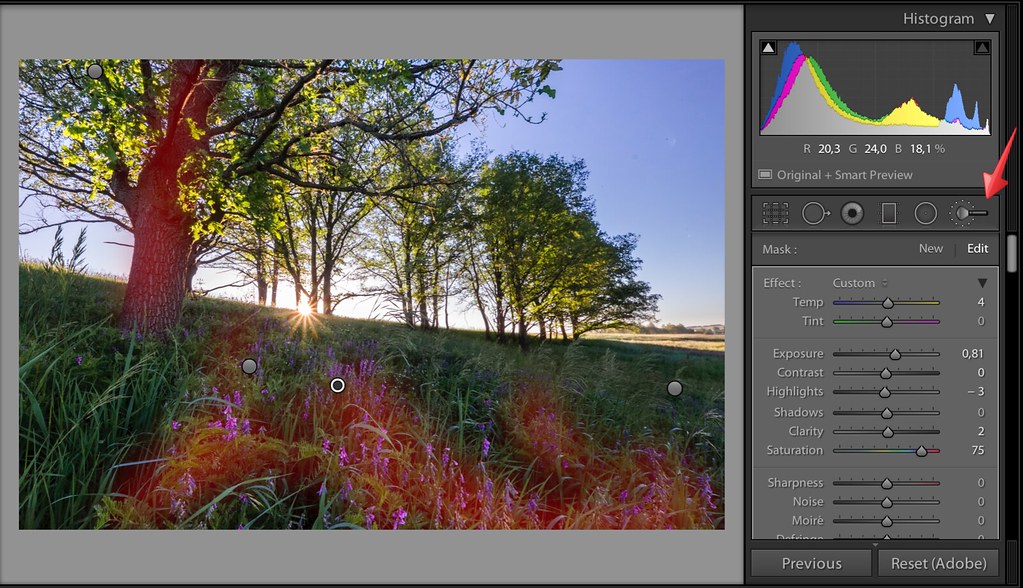This screenshot has height=588, width=1023.
Task: Collapse the Histogram panel
Action: [989, 18]
